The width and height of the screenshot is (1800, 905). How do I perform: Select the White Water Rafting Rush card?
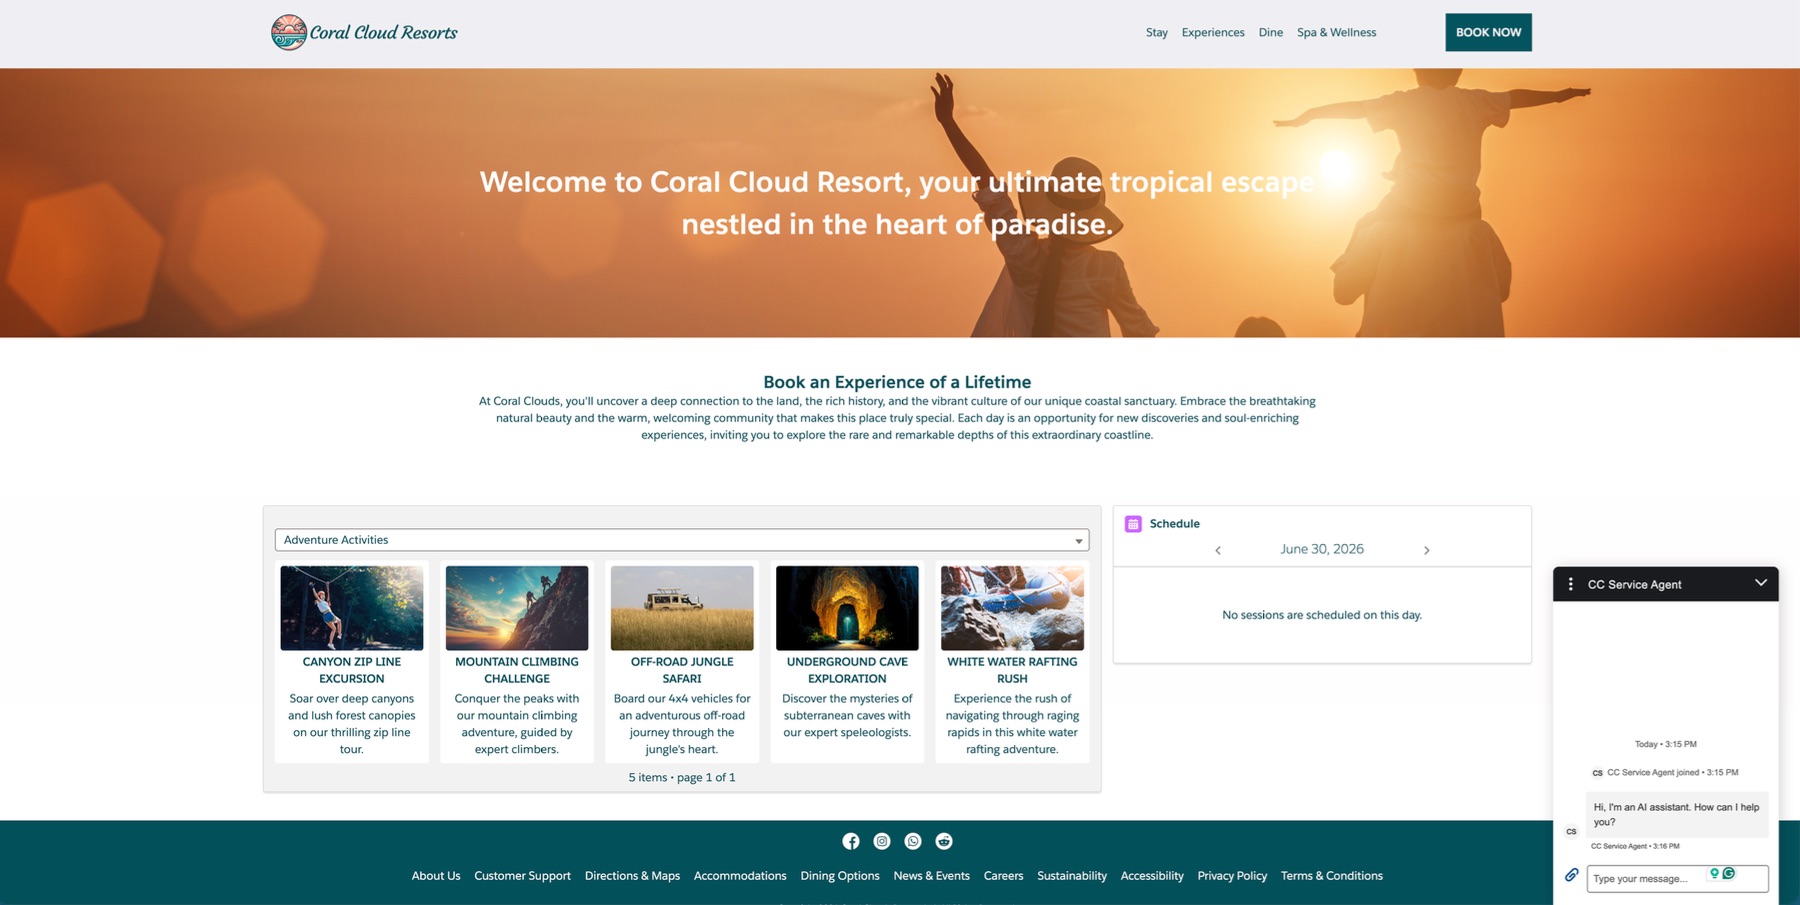1012,662
